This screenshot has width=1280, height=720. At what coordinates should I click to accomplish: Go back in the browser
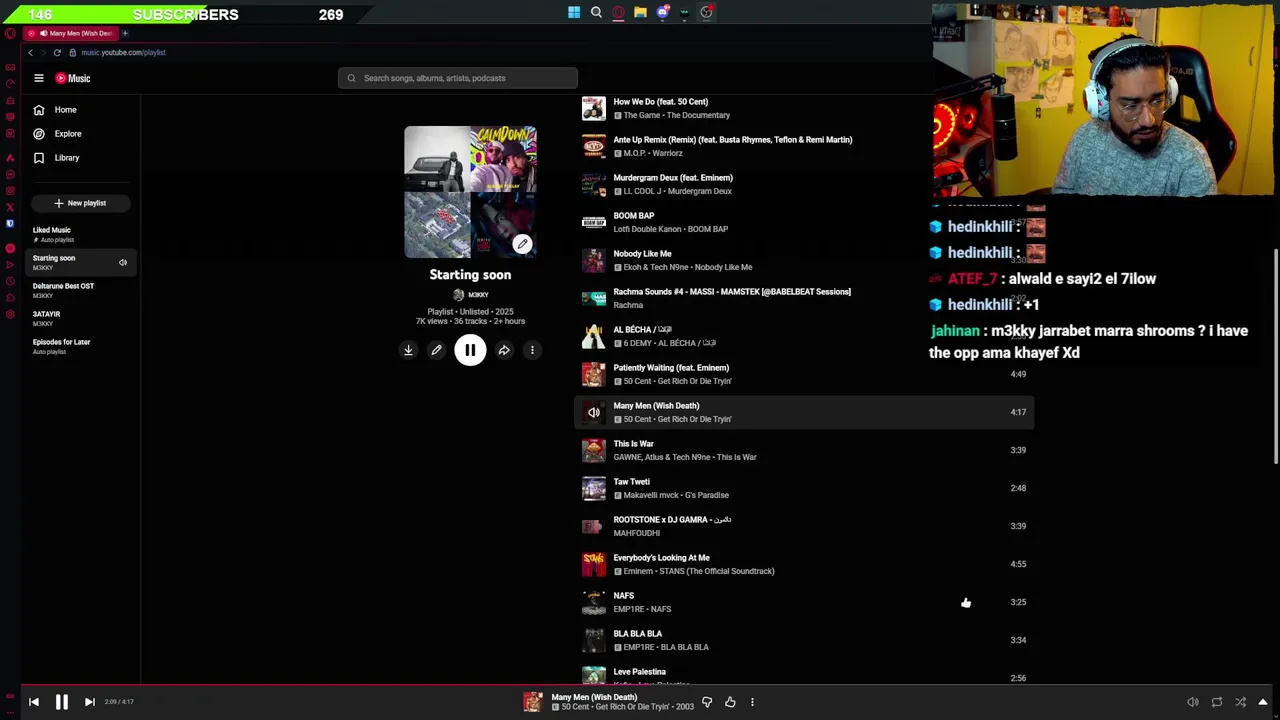click(30, 52)
